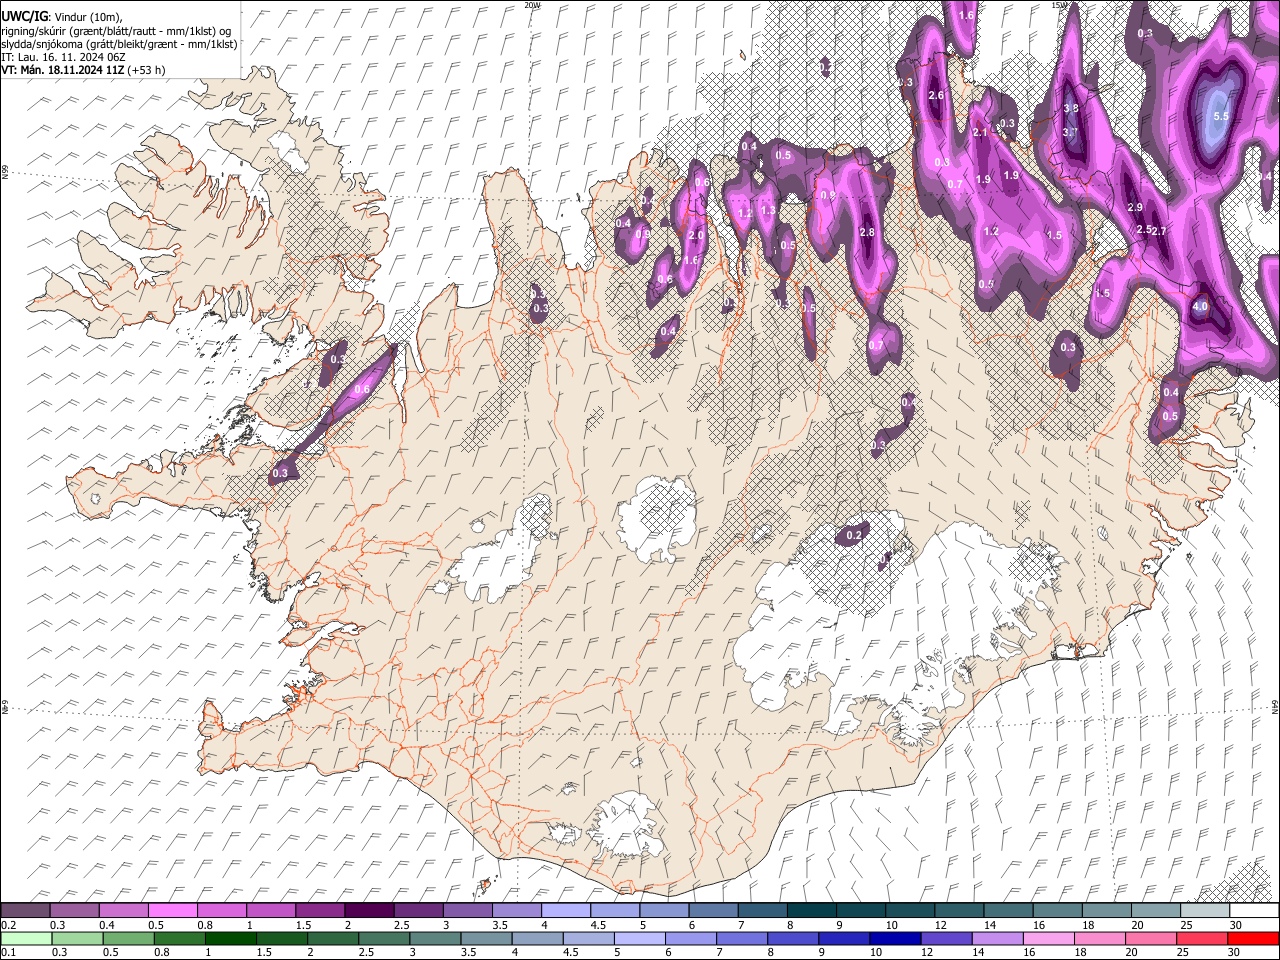Click the 'UWC/IG: Vindur (10m),' title text

pos(62,17)
